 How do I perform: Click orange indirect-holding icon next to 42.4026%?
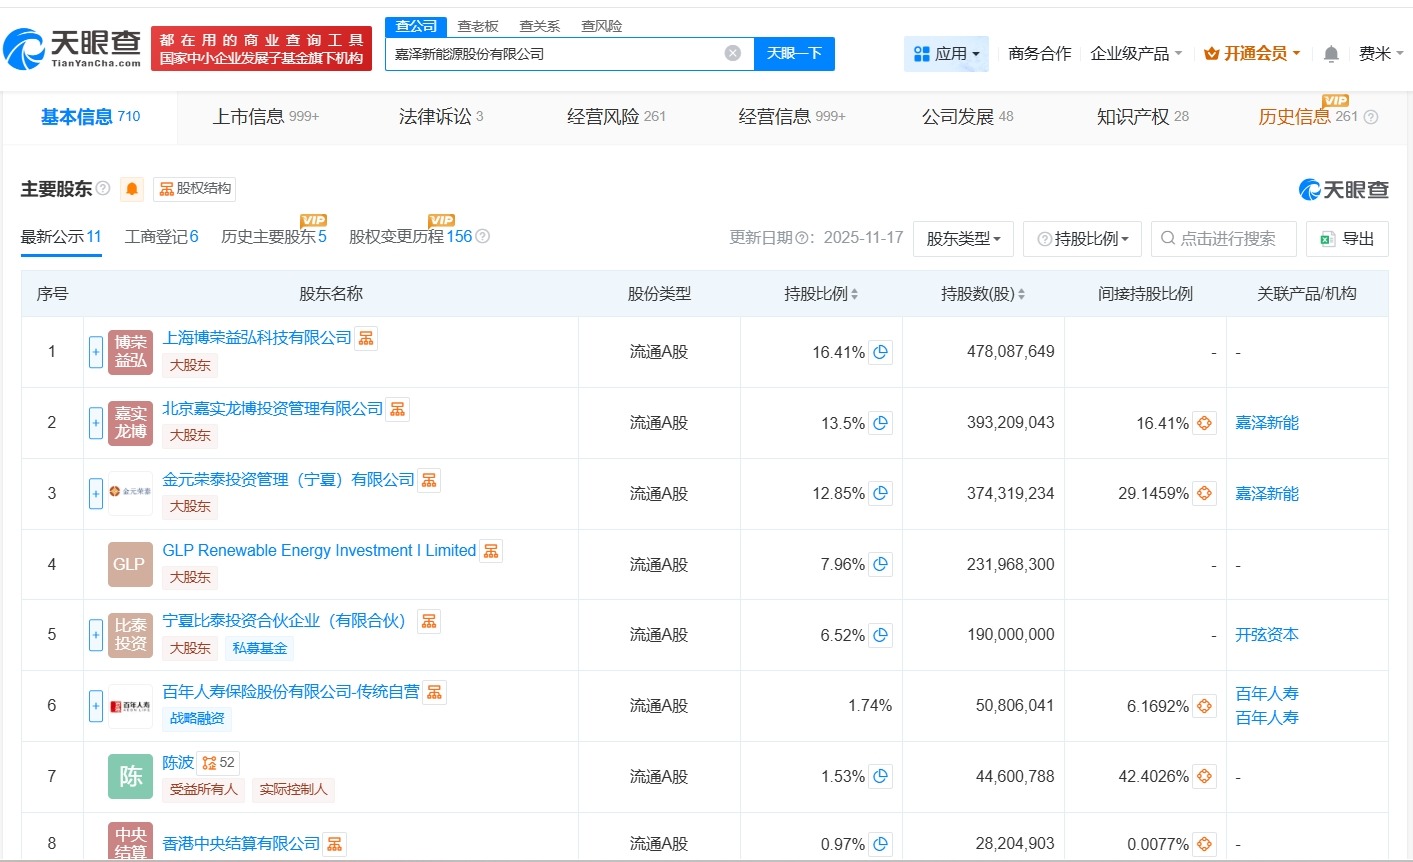(x=1204, y=775)
